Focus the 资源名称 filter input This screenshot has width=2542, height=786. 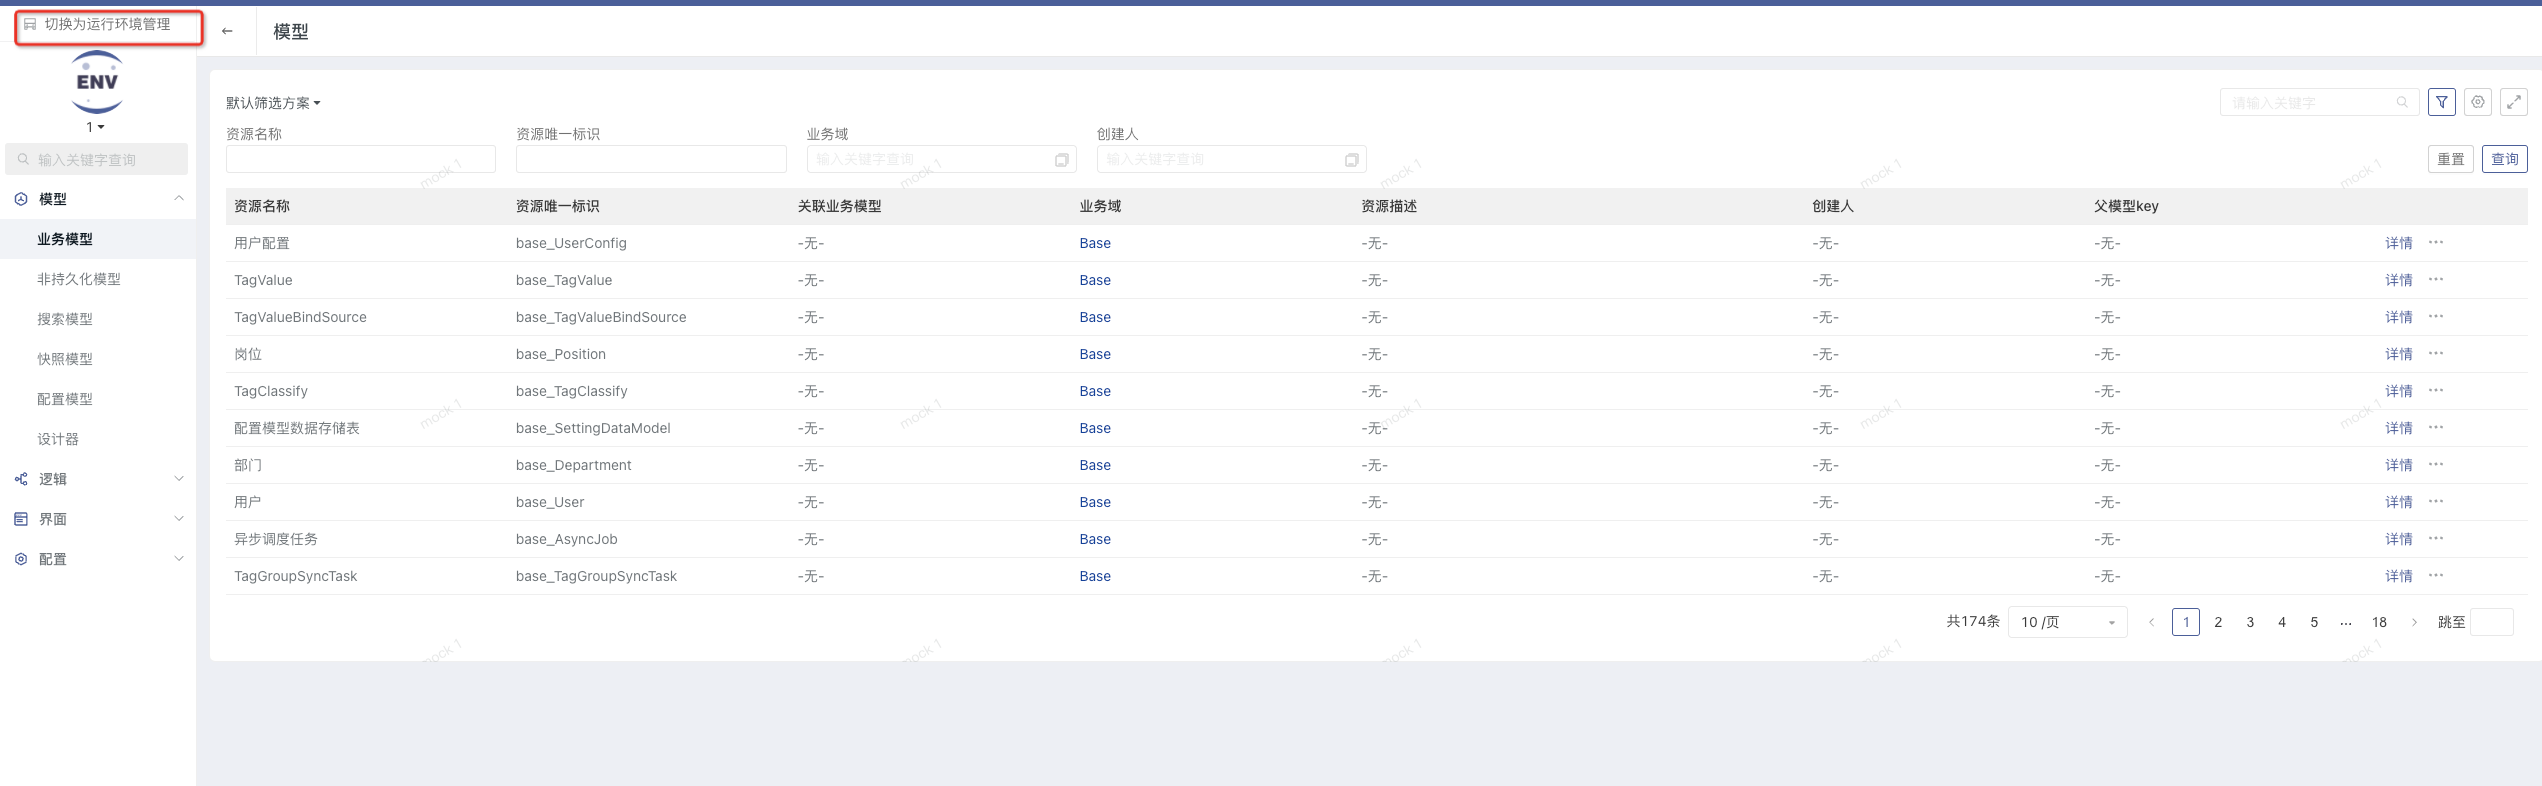click(x=361, y=160)
